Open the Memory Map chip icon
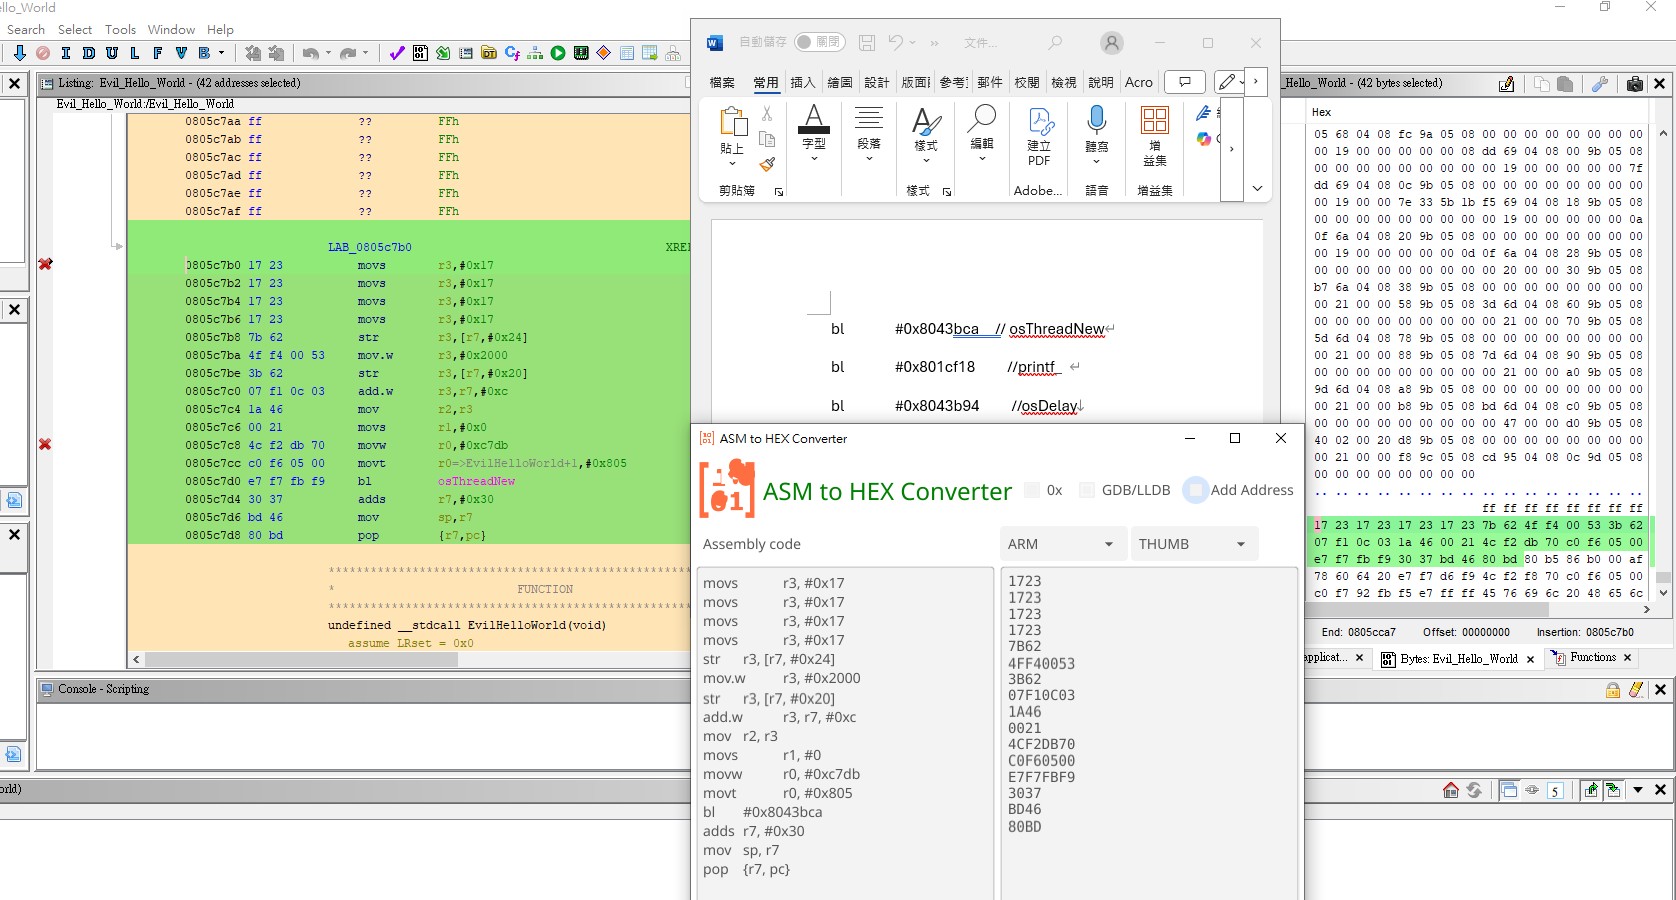The width and height of the screenshot is (1676, 900). pyautogui.click(x=581, y=53)
